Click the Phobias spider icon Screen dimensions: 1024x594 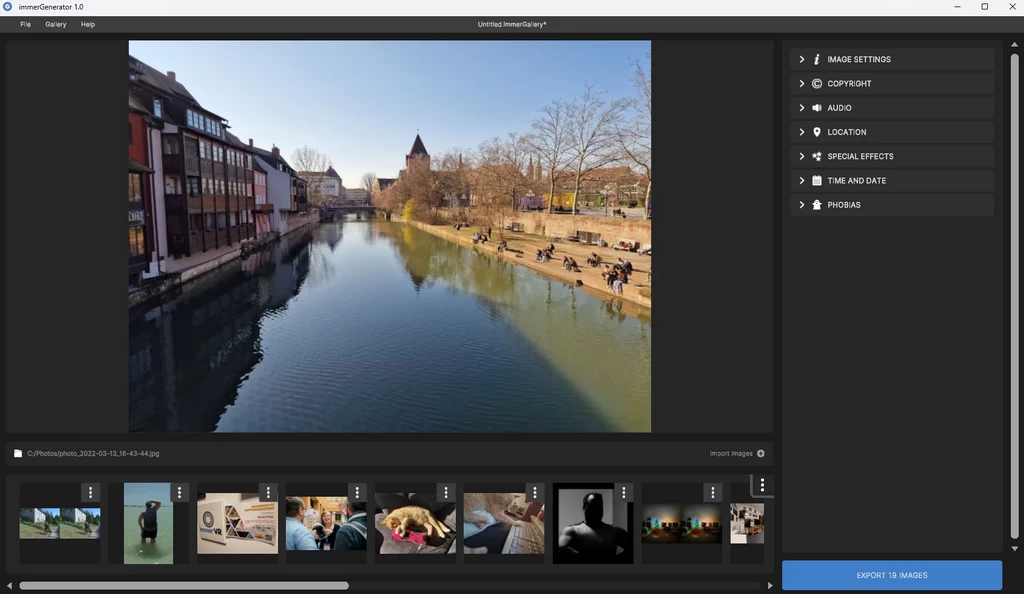point(816,205)
